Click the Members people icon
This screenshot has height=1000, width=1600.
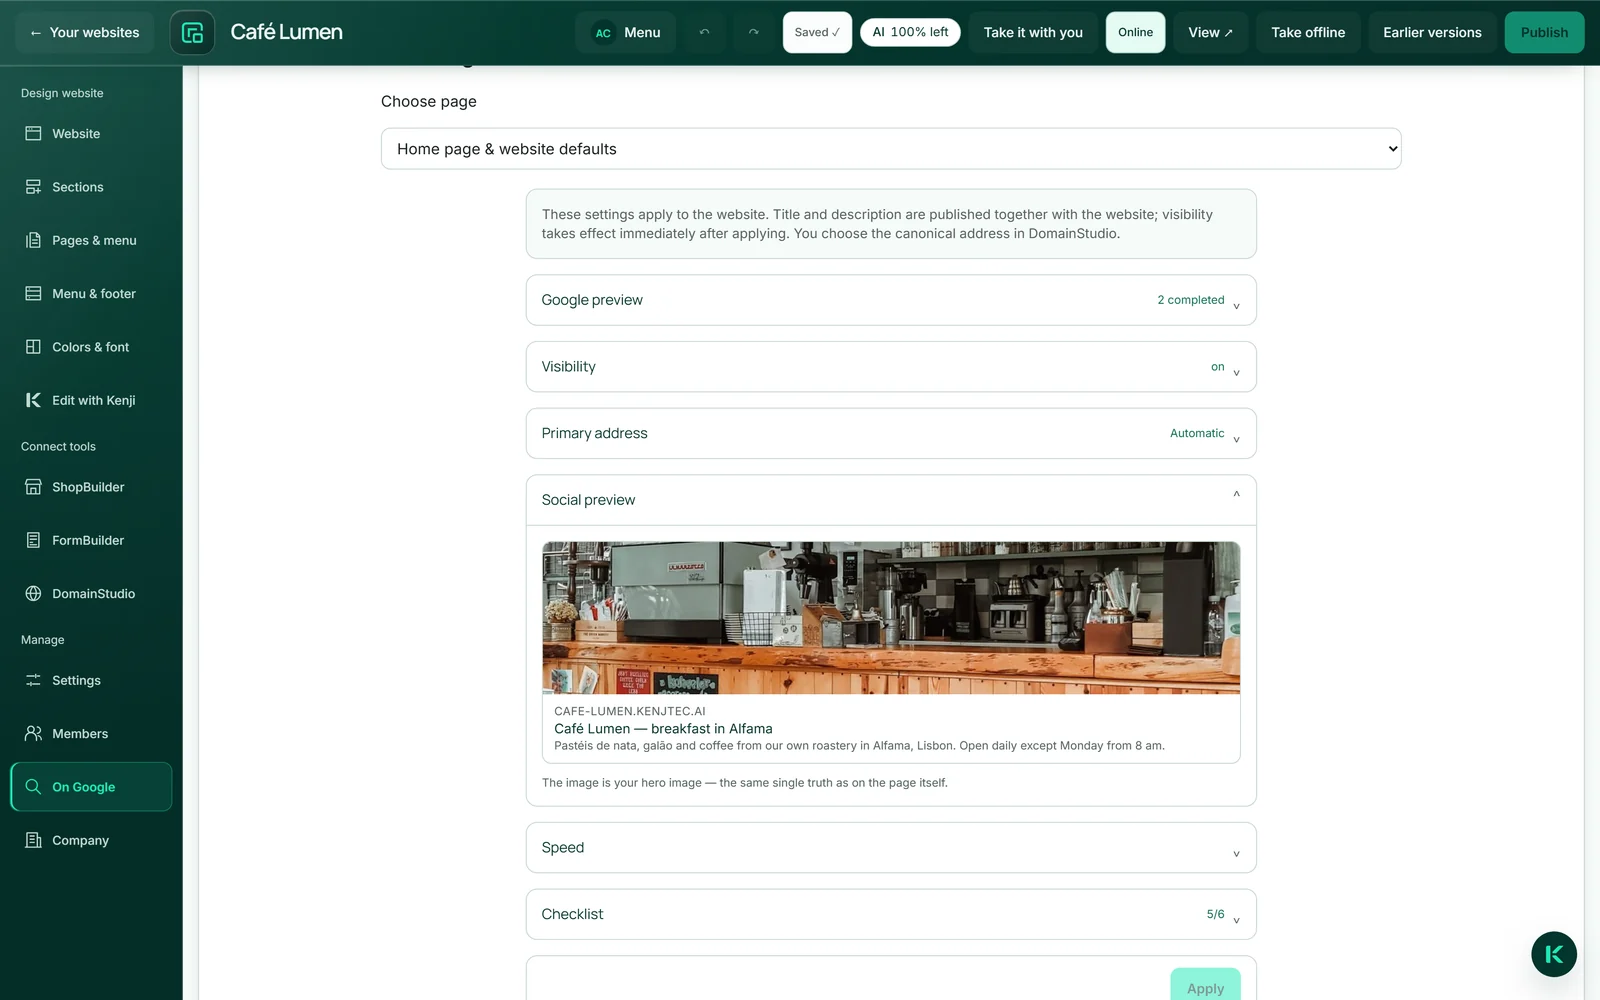[x=33, y=733]
